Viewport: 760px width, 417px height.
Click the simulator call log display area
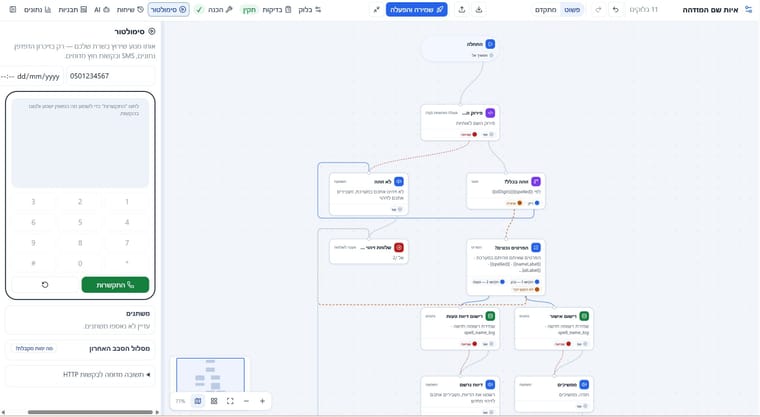(x=80, y=143)
